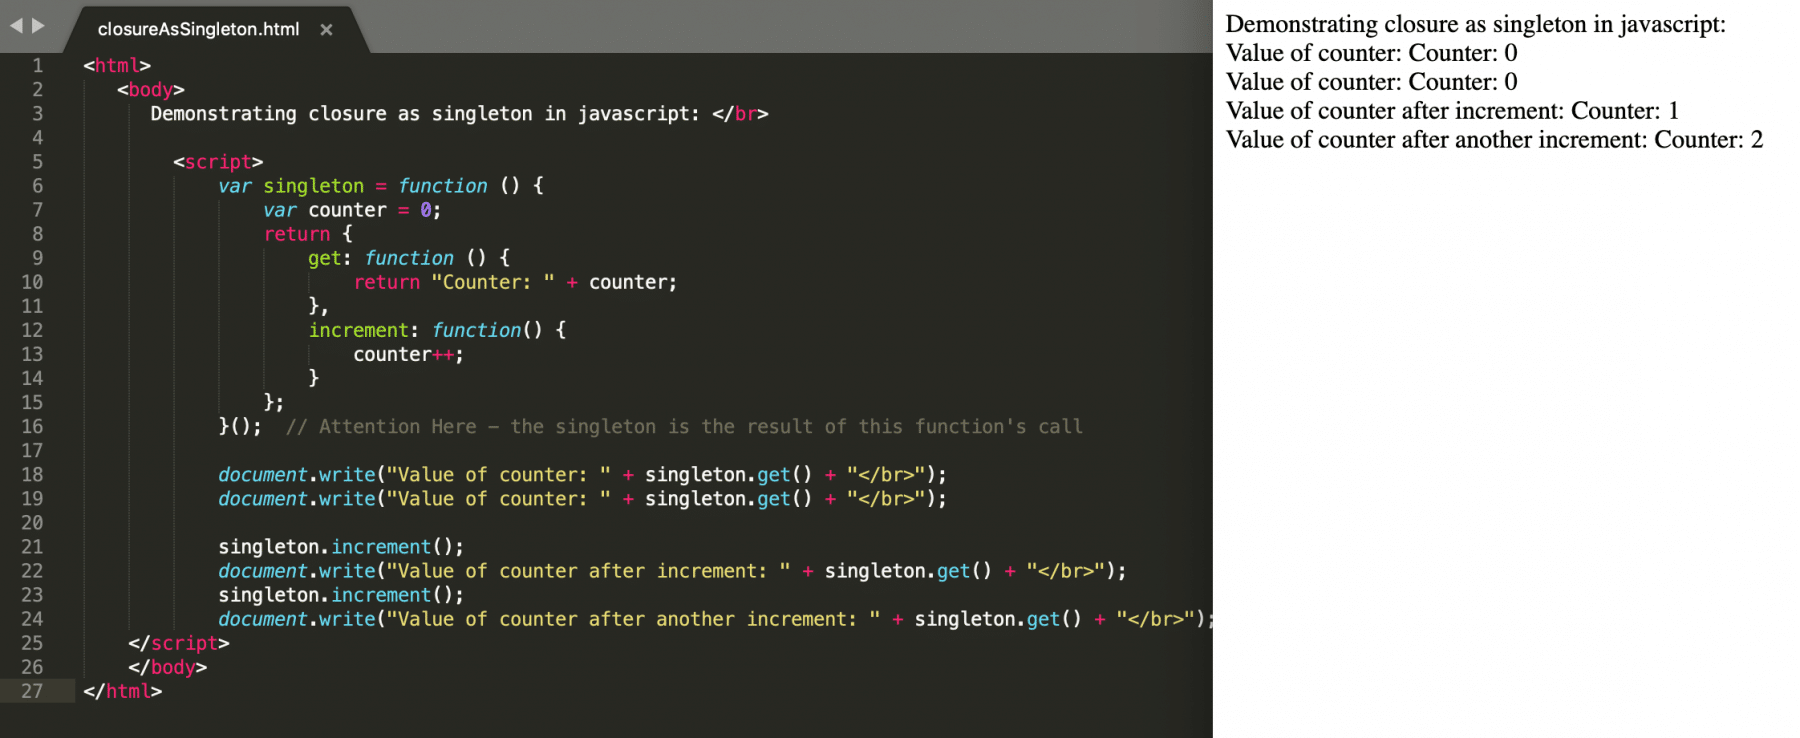Click line number 1 in the gutter
Viewport: 1800px width, 738px height.
pos(37,66)
